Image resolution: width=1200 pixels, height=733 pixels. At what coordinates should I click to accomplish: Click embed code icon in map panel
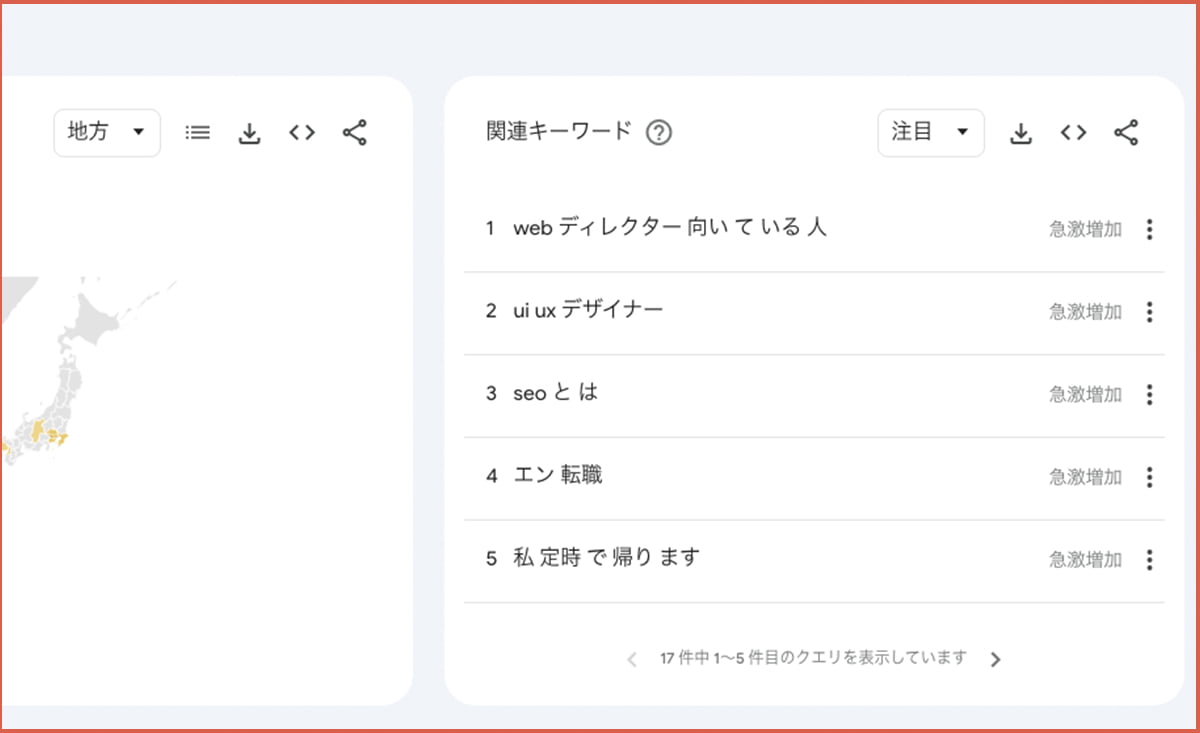[x=302, y=132]
